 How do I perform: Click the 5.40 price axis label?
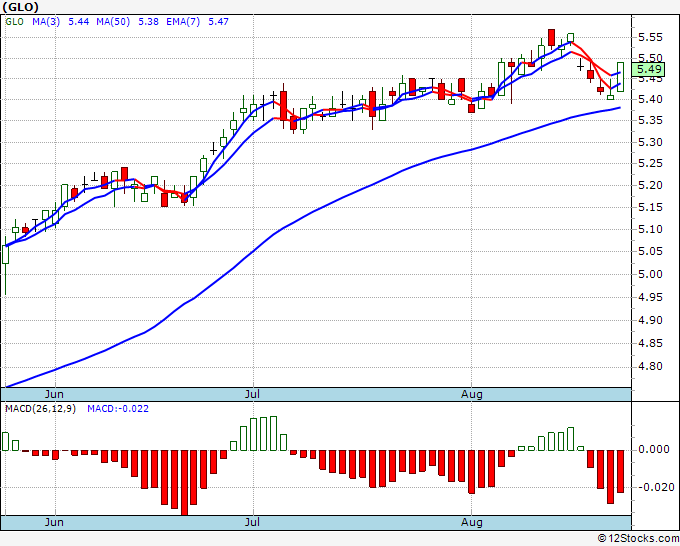(x=651, y=99)
